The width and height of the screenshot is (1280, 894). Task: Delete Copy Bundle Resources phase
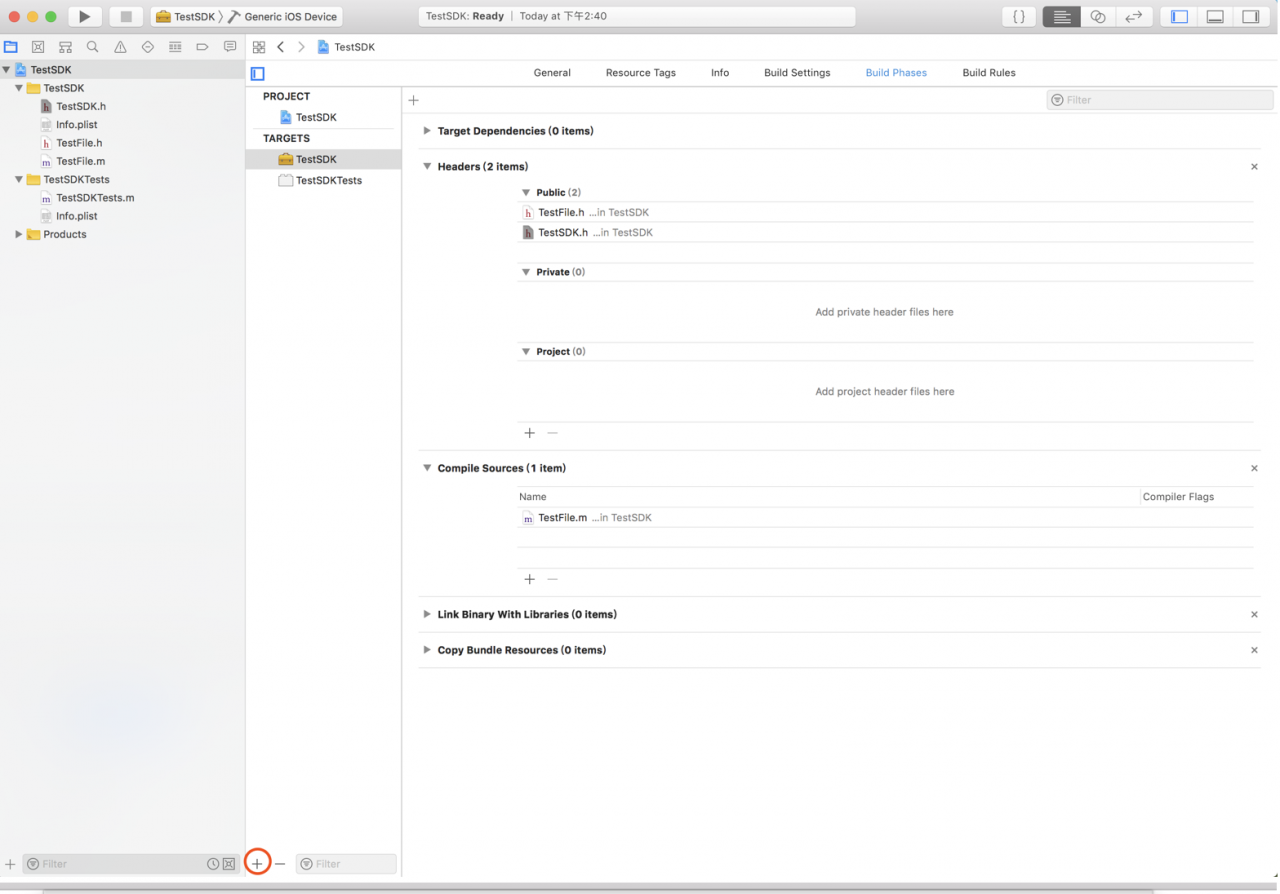click(1254, 650)
